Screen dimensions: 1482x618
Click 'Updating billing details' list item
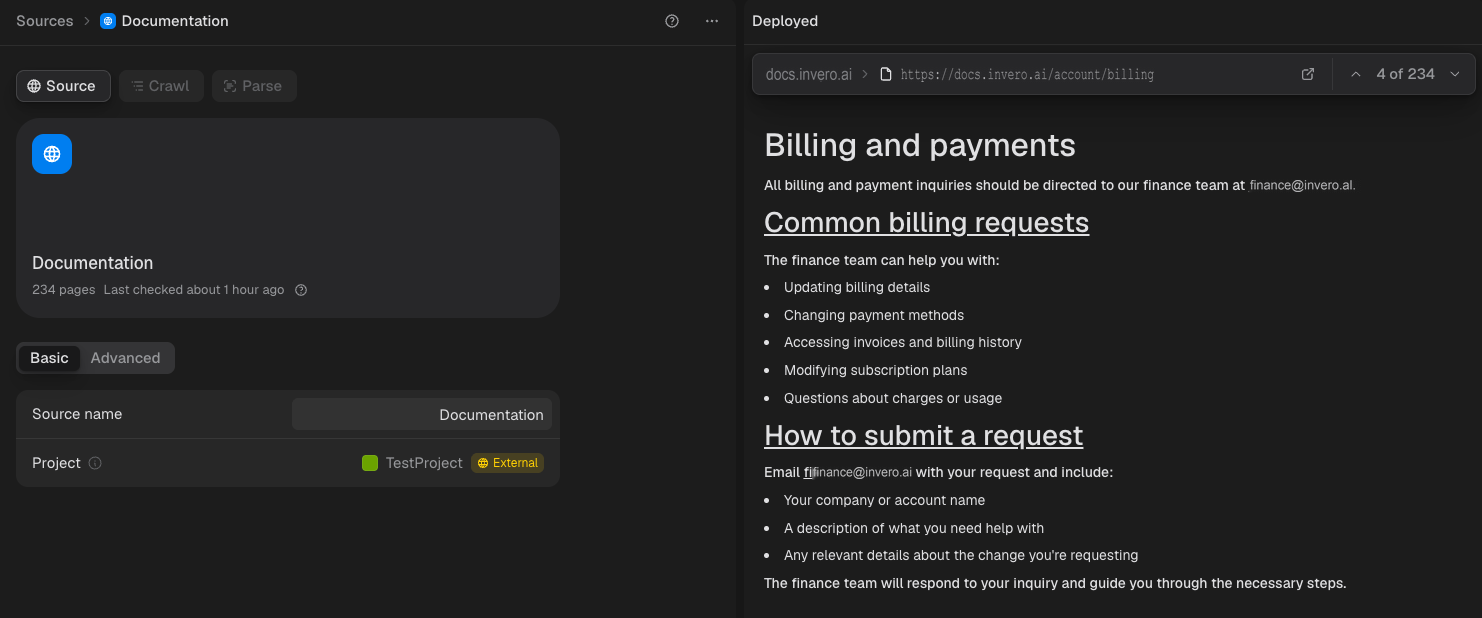[857, 287]
